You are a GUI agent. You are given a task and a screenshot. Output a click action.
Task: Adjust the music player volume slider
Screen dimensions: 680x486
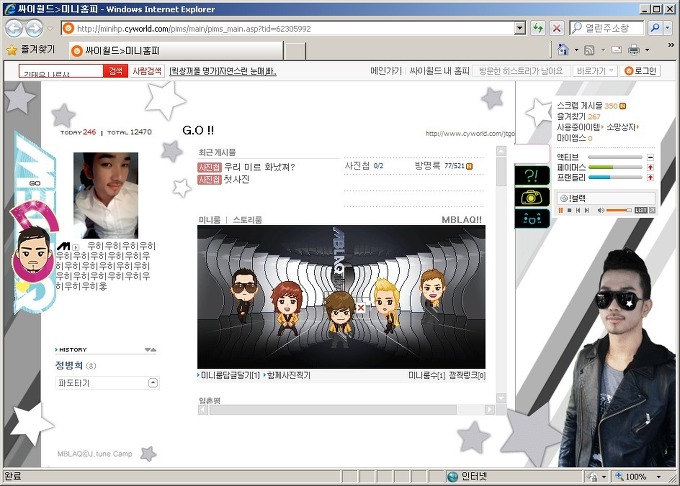tap(619, 210)
